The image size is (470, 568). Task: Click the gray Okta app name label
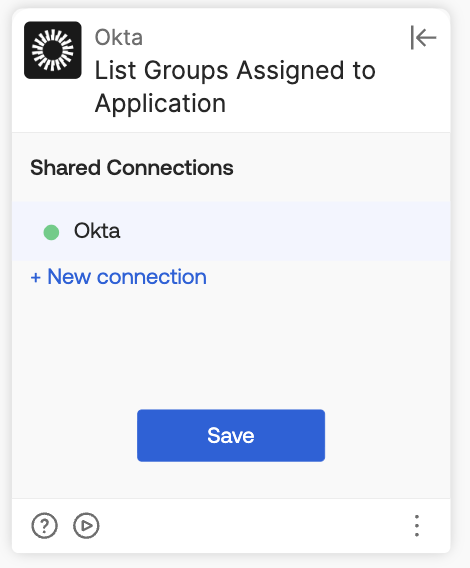tap(118, 37)
